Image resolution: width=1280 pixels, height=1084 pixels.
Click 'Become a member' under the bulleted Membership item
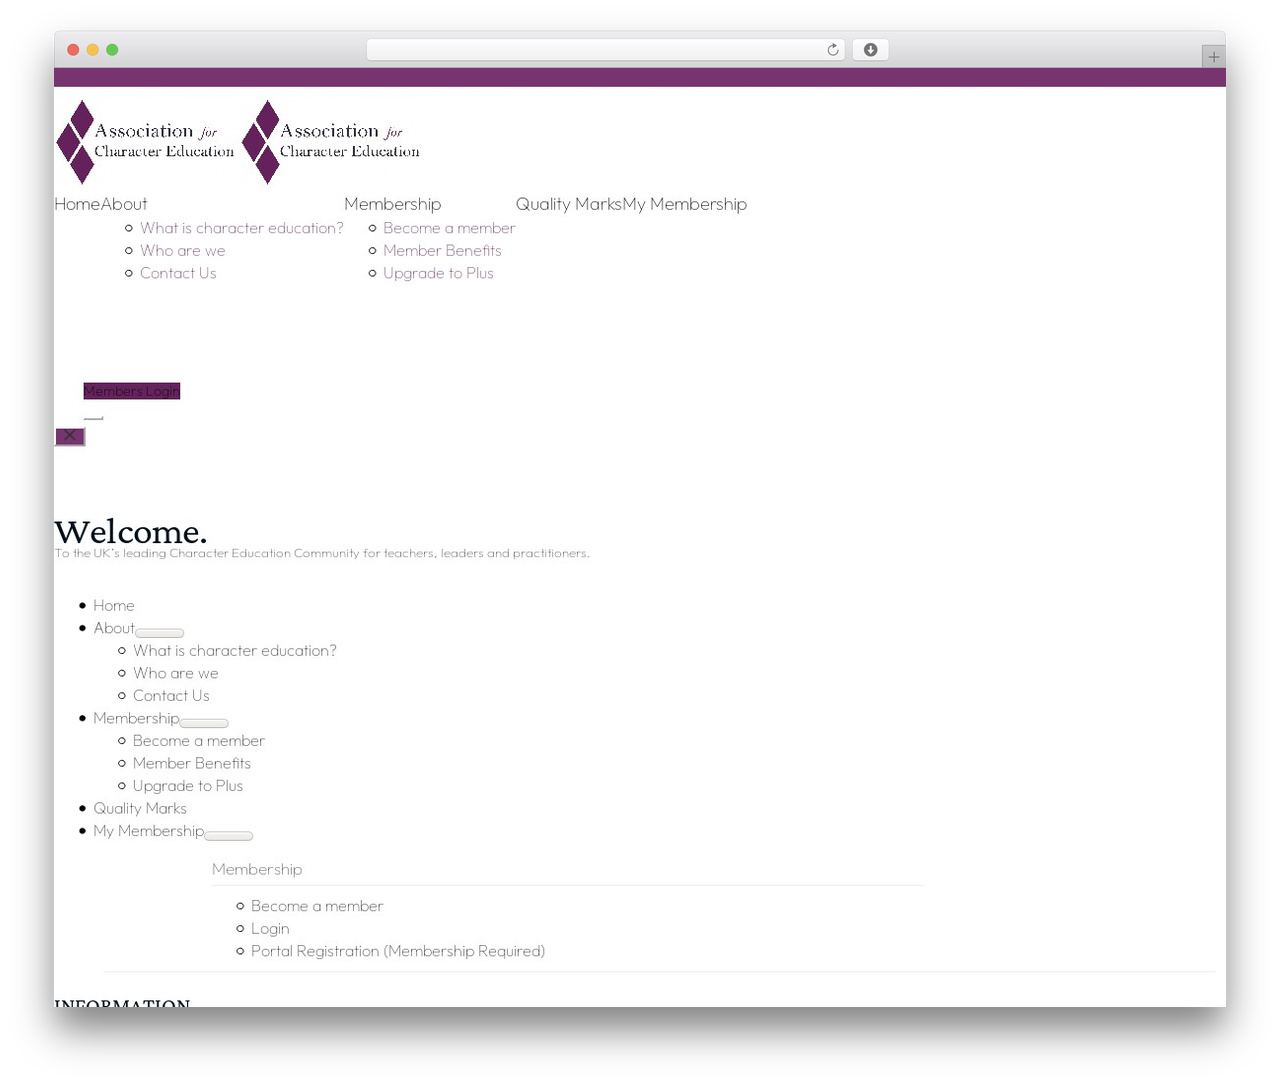click(x=199, y=741)
